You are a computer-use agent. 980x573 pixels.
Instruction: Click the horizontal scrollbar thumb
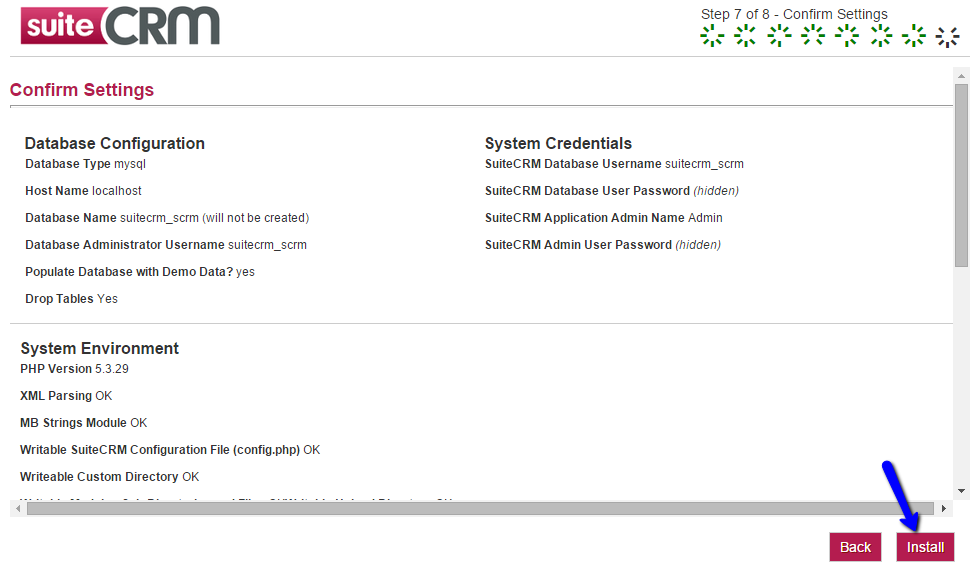click(480, 509)
